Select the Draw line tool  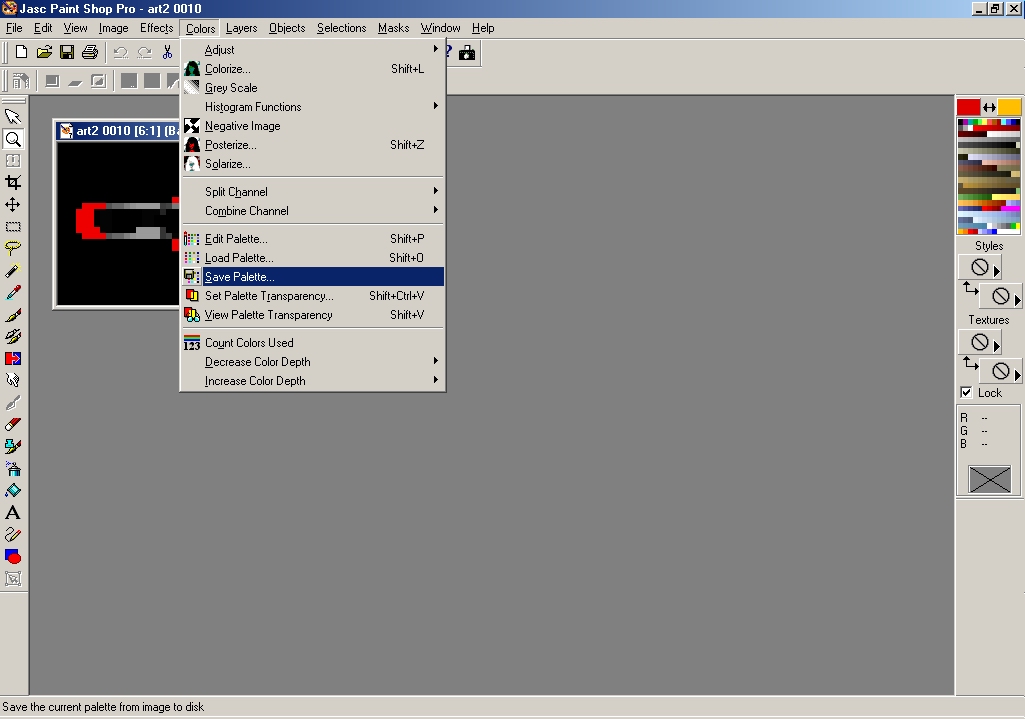click(x=13, y=535)
